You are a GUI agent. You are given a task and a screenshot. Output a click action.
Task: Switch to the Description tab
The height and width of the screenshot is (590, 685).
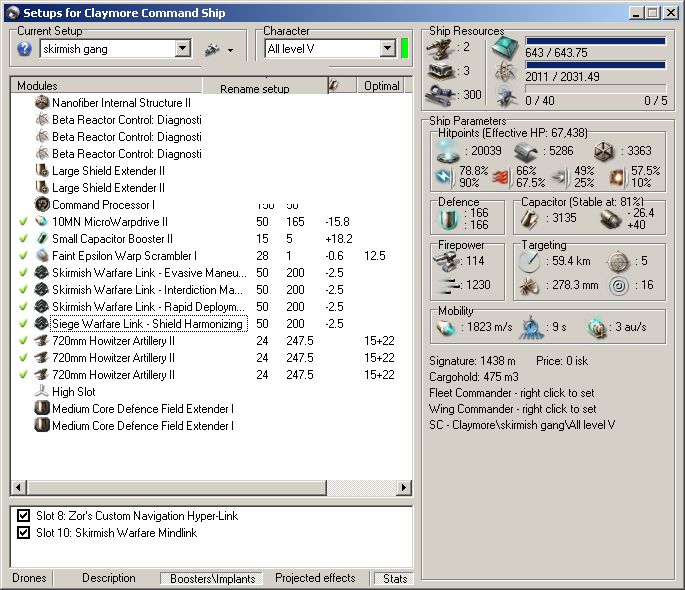click(109, 578)
